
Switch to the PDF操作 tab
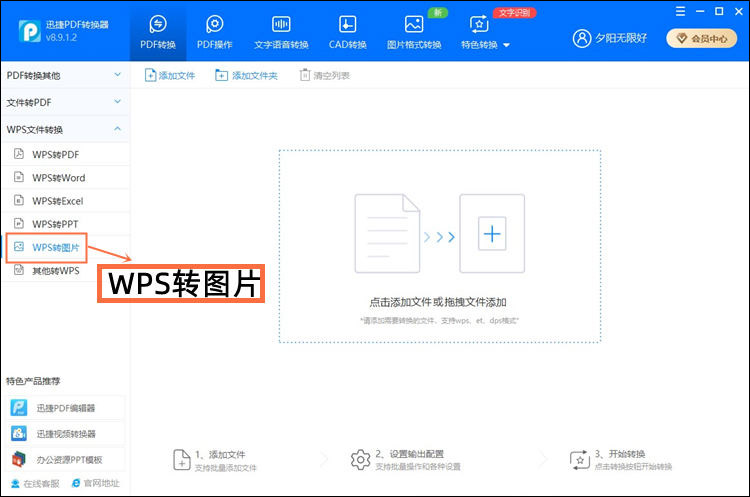coord(214,33)
